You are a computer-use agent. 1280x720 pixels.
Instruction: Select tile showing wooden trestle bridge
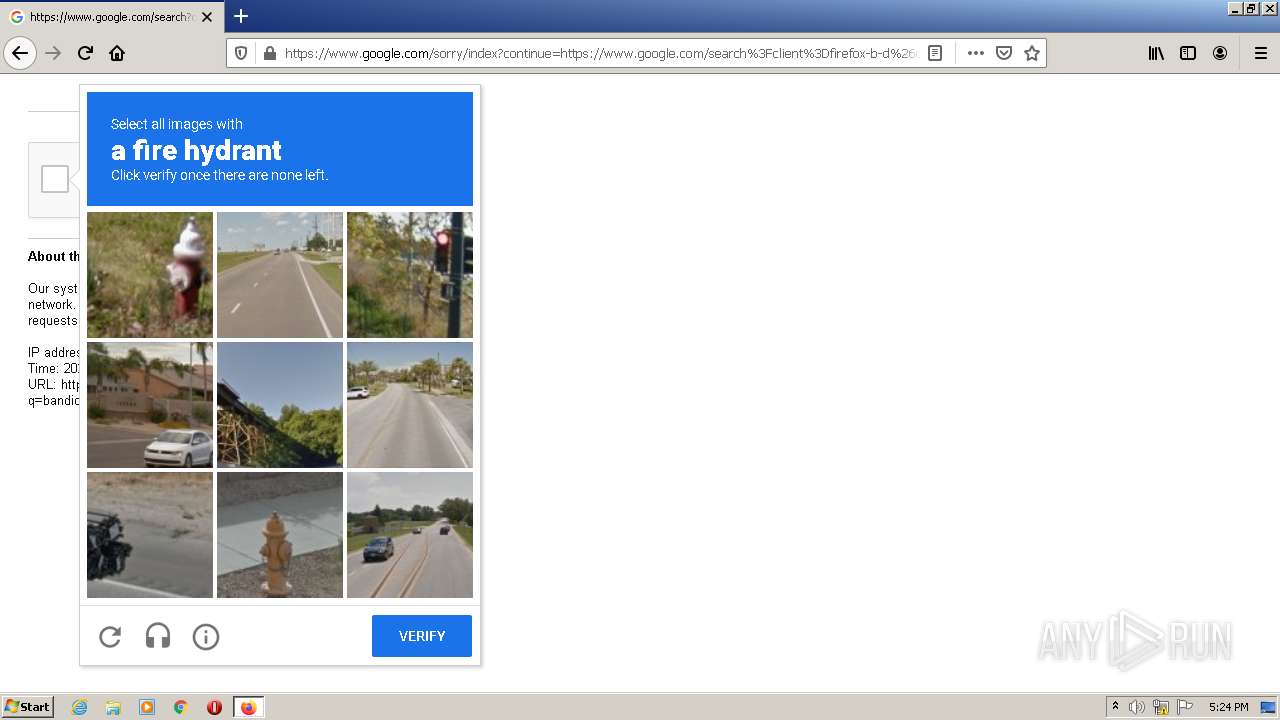coord(280,405)
